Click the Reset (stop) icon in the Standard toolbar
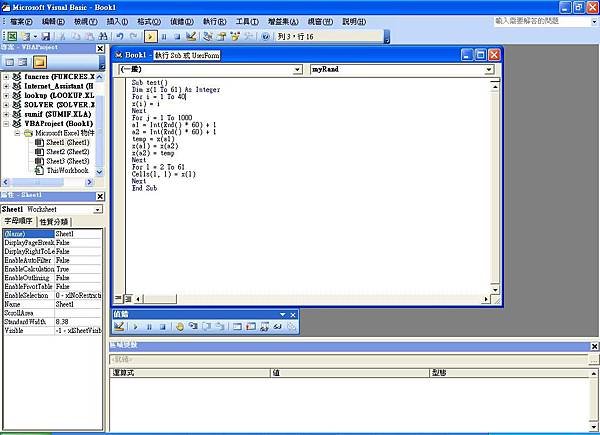600x435 pixels. pos(177,36)
